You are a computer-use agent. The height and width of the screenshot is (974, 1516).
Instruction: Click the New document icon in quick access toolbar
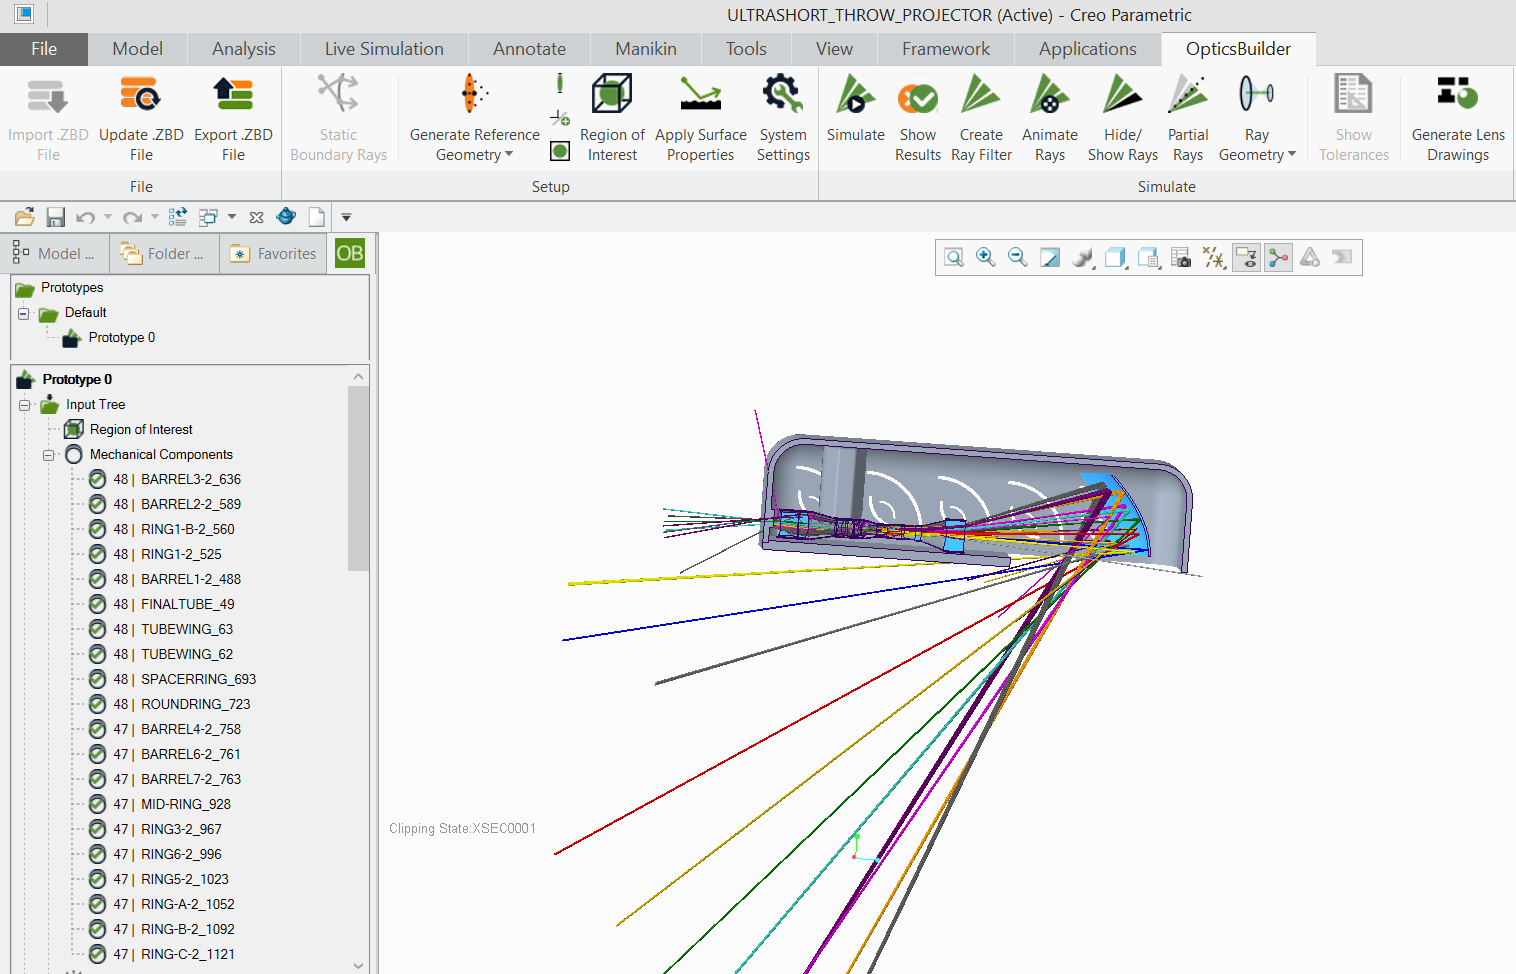[316, 217]
